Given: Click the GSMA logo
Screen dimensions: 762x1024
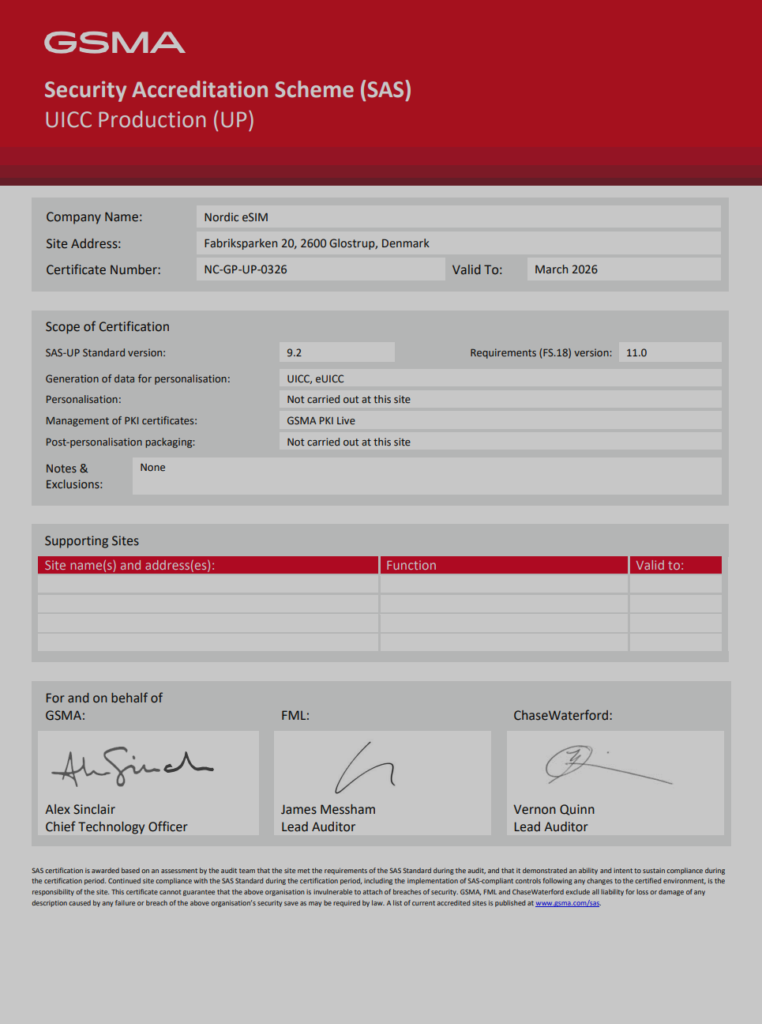Looking at the screenshot, I should click(114, 42).
